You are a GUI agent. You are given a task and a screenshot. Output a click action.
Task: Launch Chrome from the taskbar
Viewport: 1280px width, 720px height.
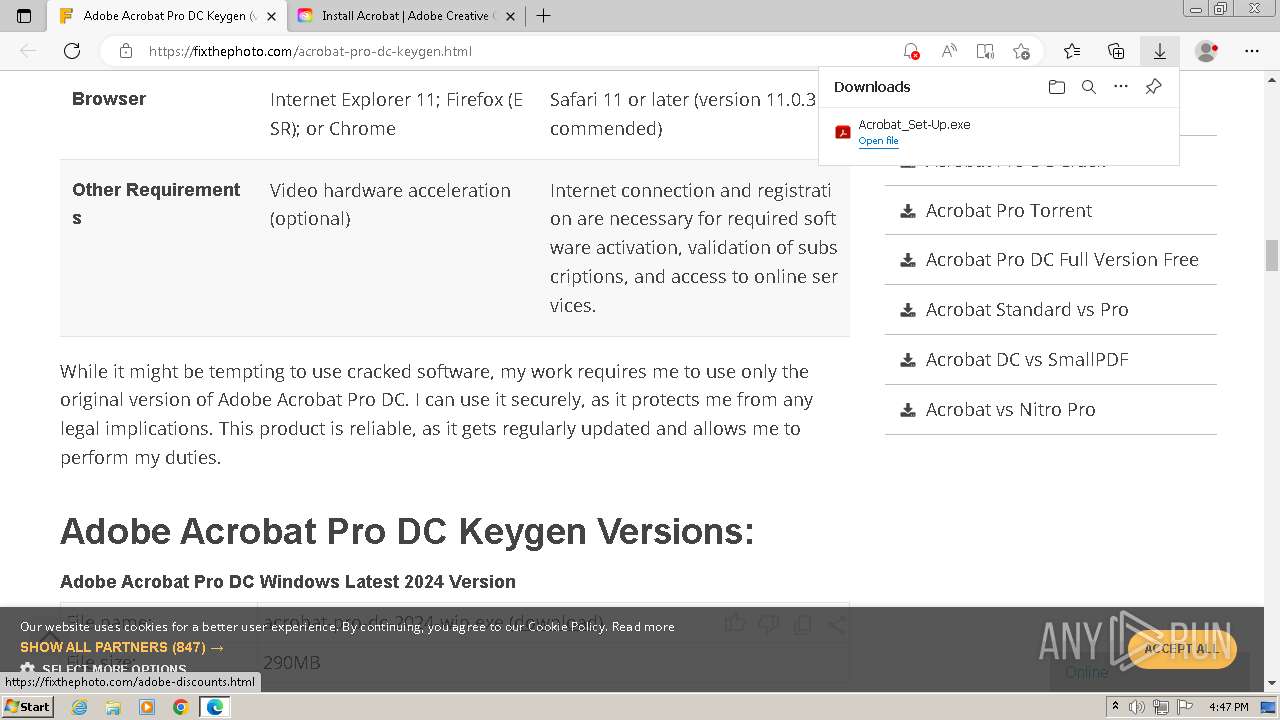coord(180,706)
